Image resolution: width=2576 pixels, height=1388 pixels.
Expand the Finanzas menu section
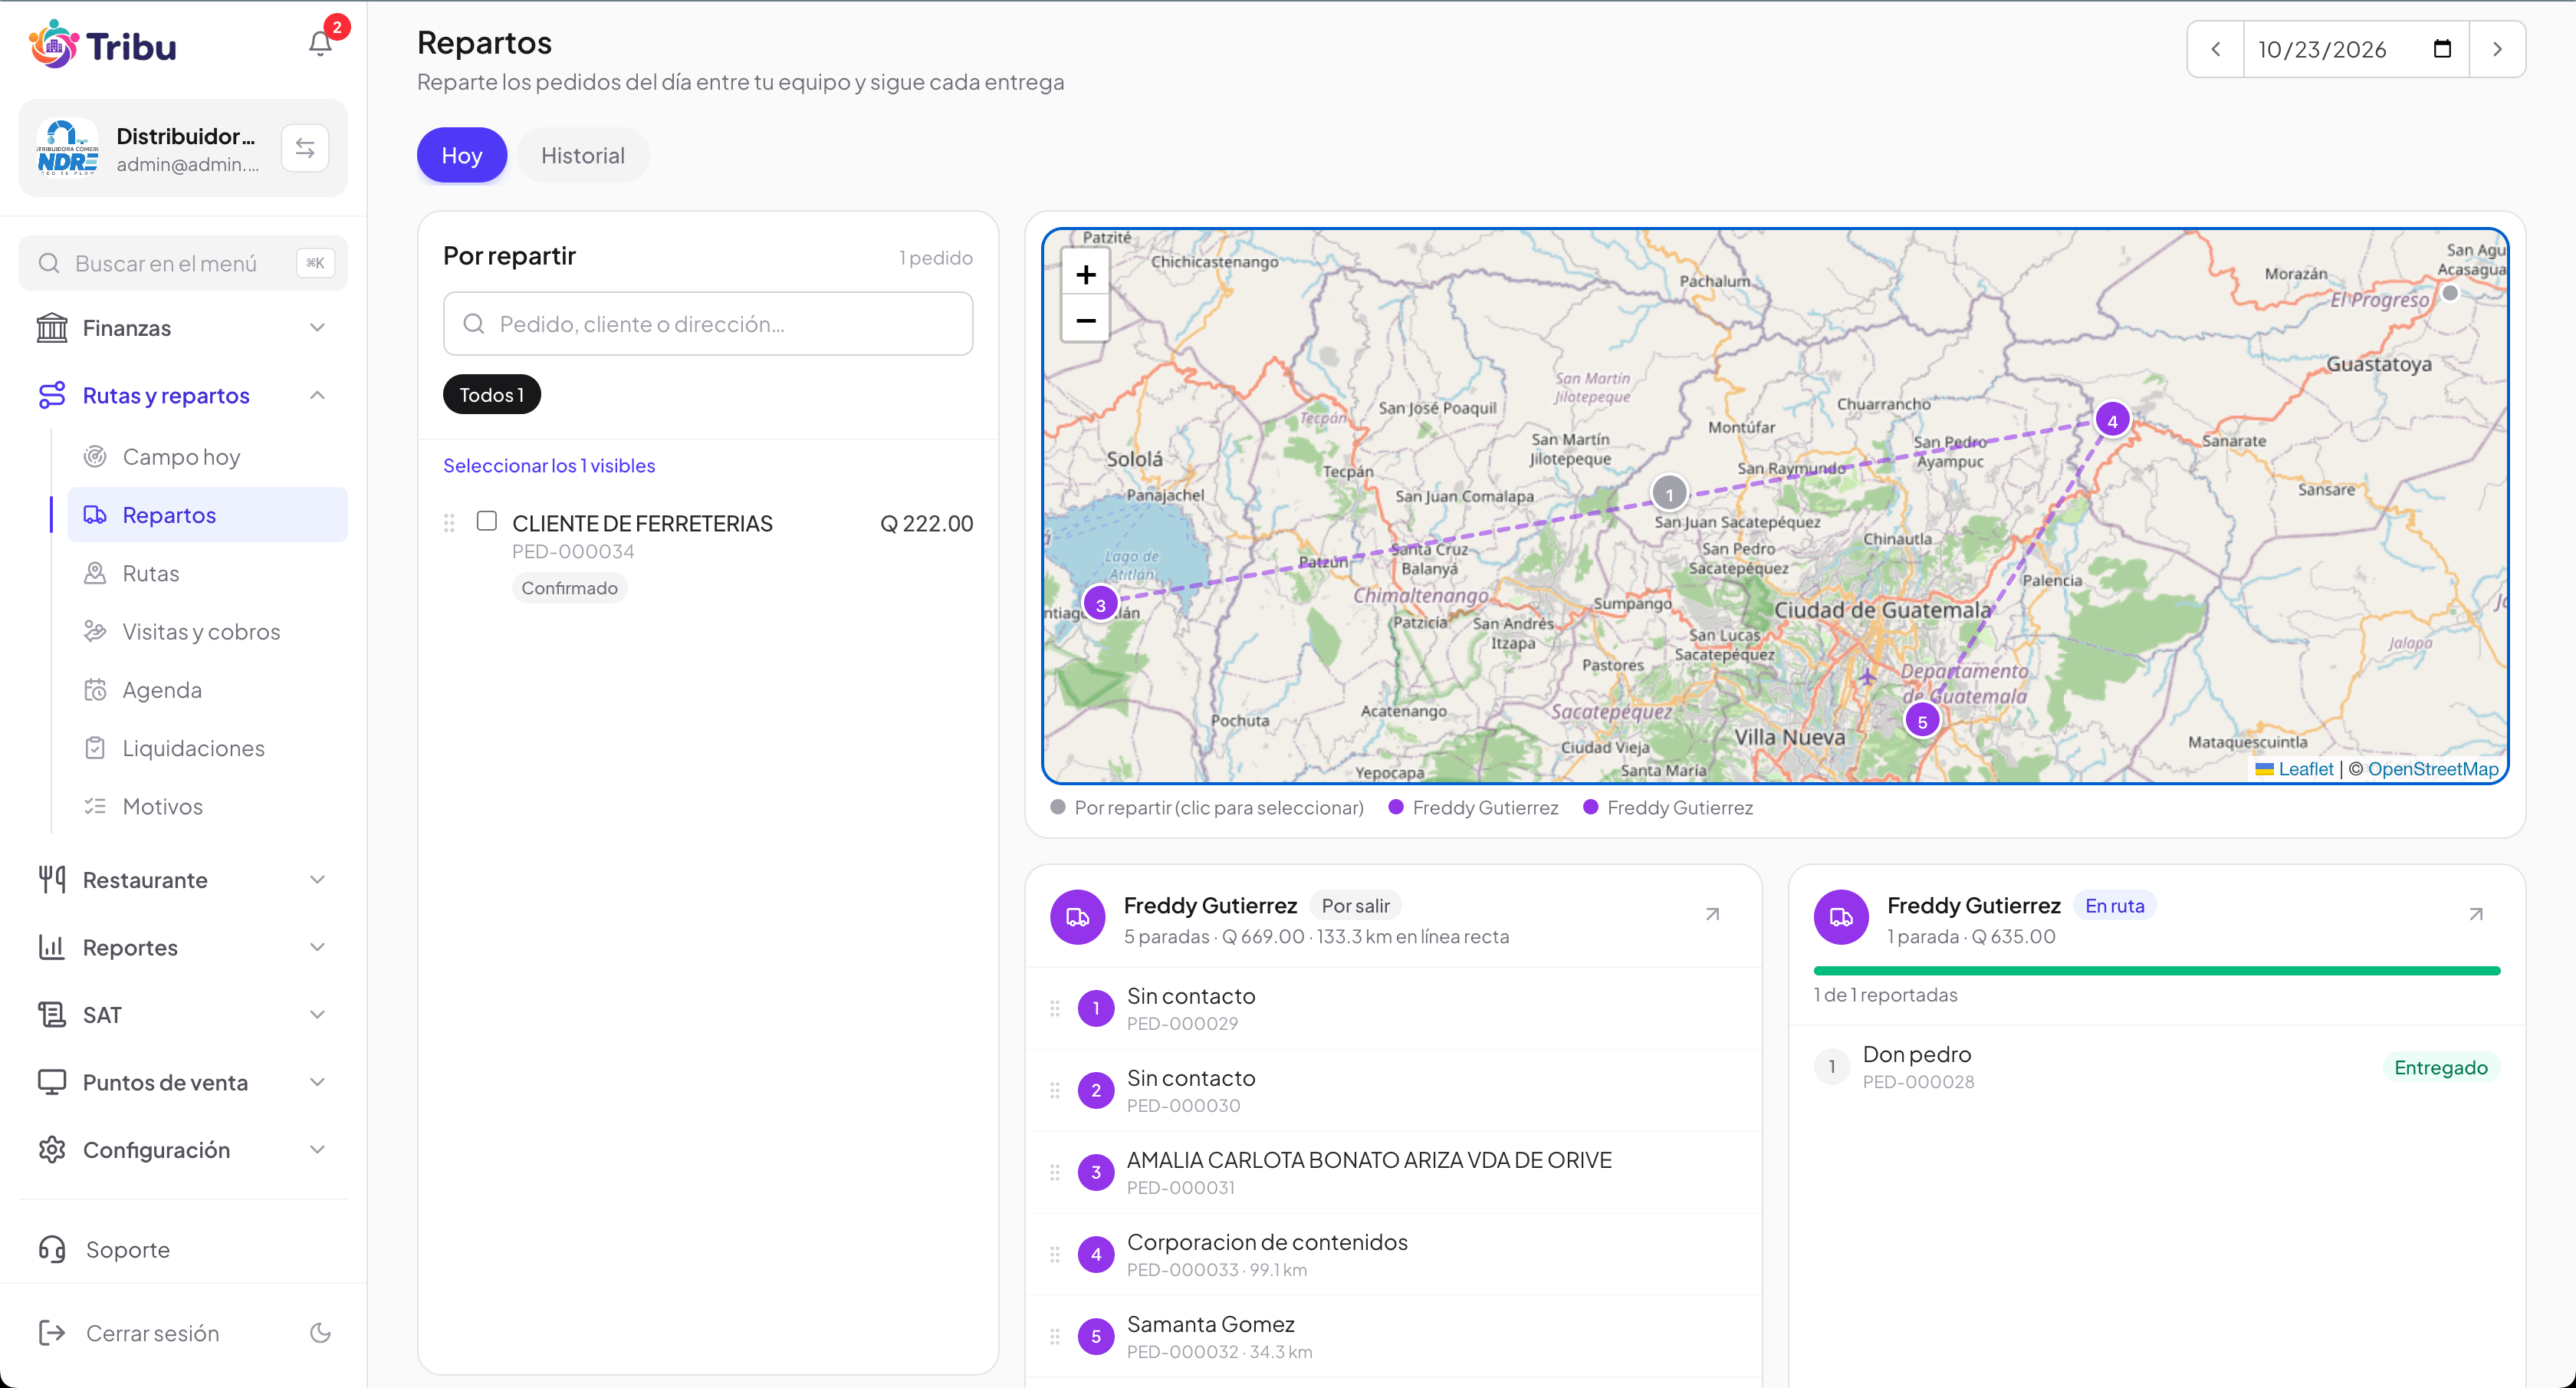pyautogui.click(x=183, y=328)
